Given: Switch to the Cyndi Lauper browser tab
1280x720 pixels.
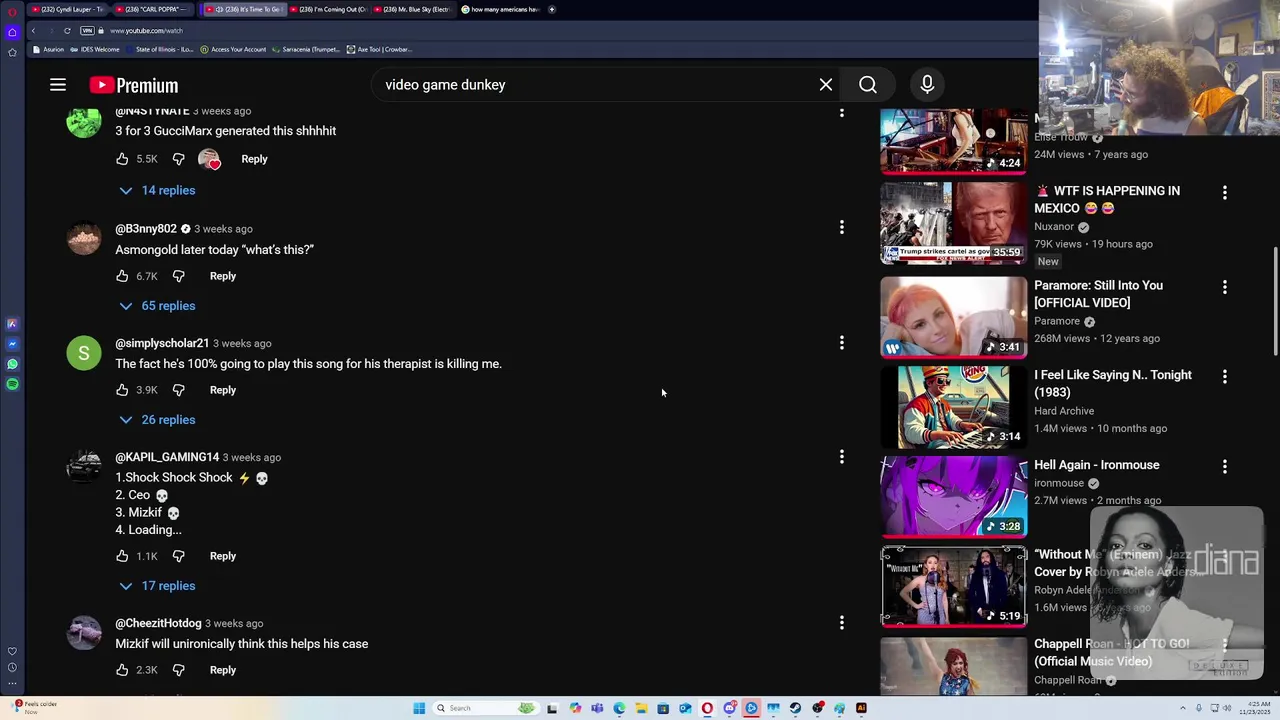Looking at the screenshot, I should 67,9.
